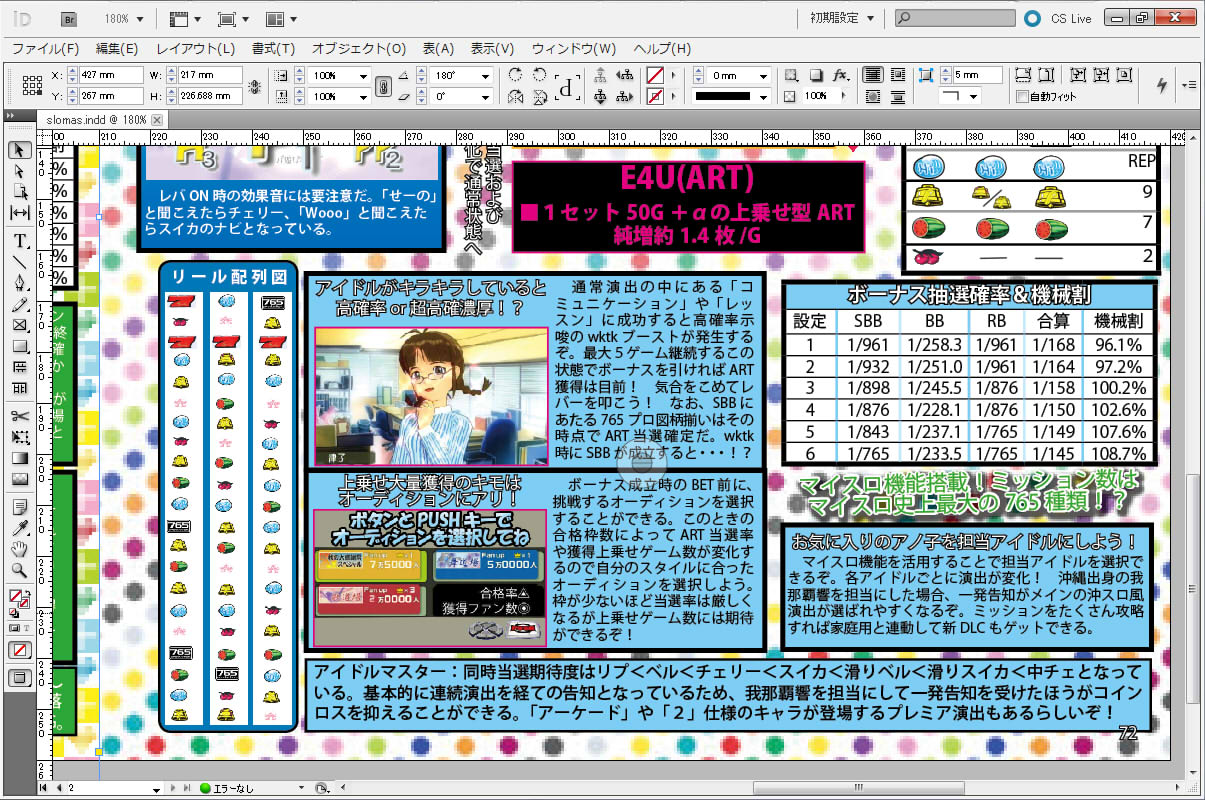
Task: Select the Direct Selection tool
Action: point(19,171)
